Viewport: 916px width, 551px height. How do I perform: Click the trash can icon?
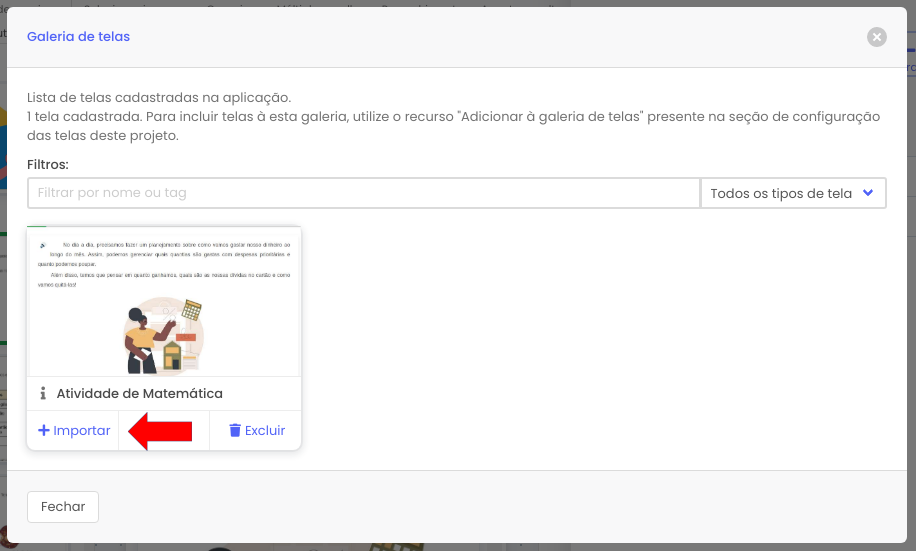point(235,431)
